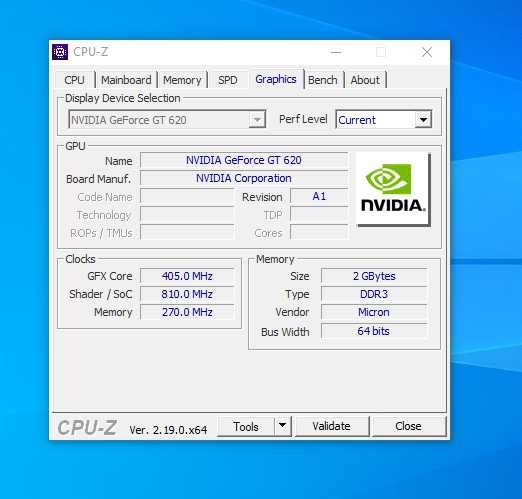This screenshot has width=522, height=499.
Task: Open the Mainboard tab
Action: [x=126, y=80]
